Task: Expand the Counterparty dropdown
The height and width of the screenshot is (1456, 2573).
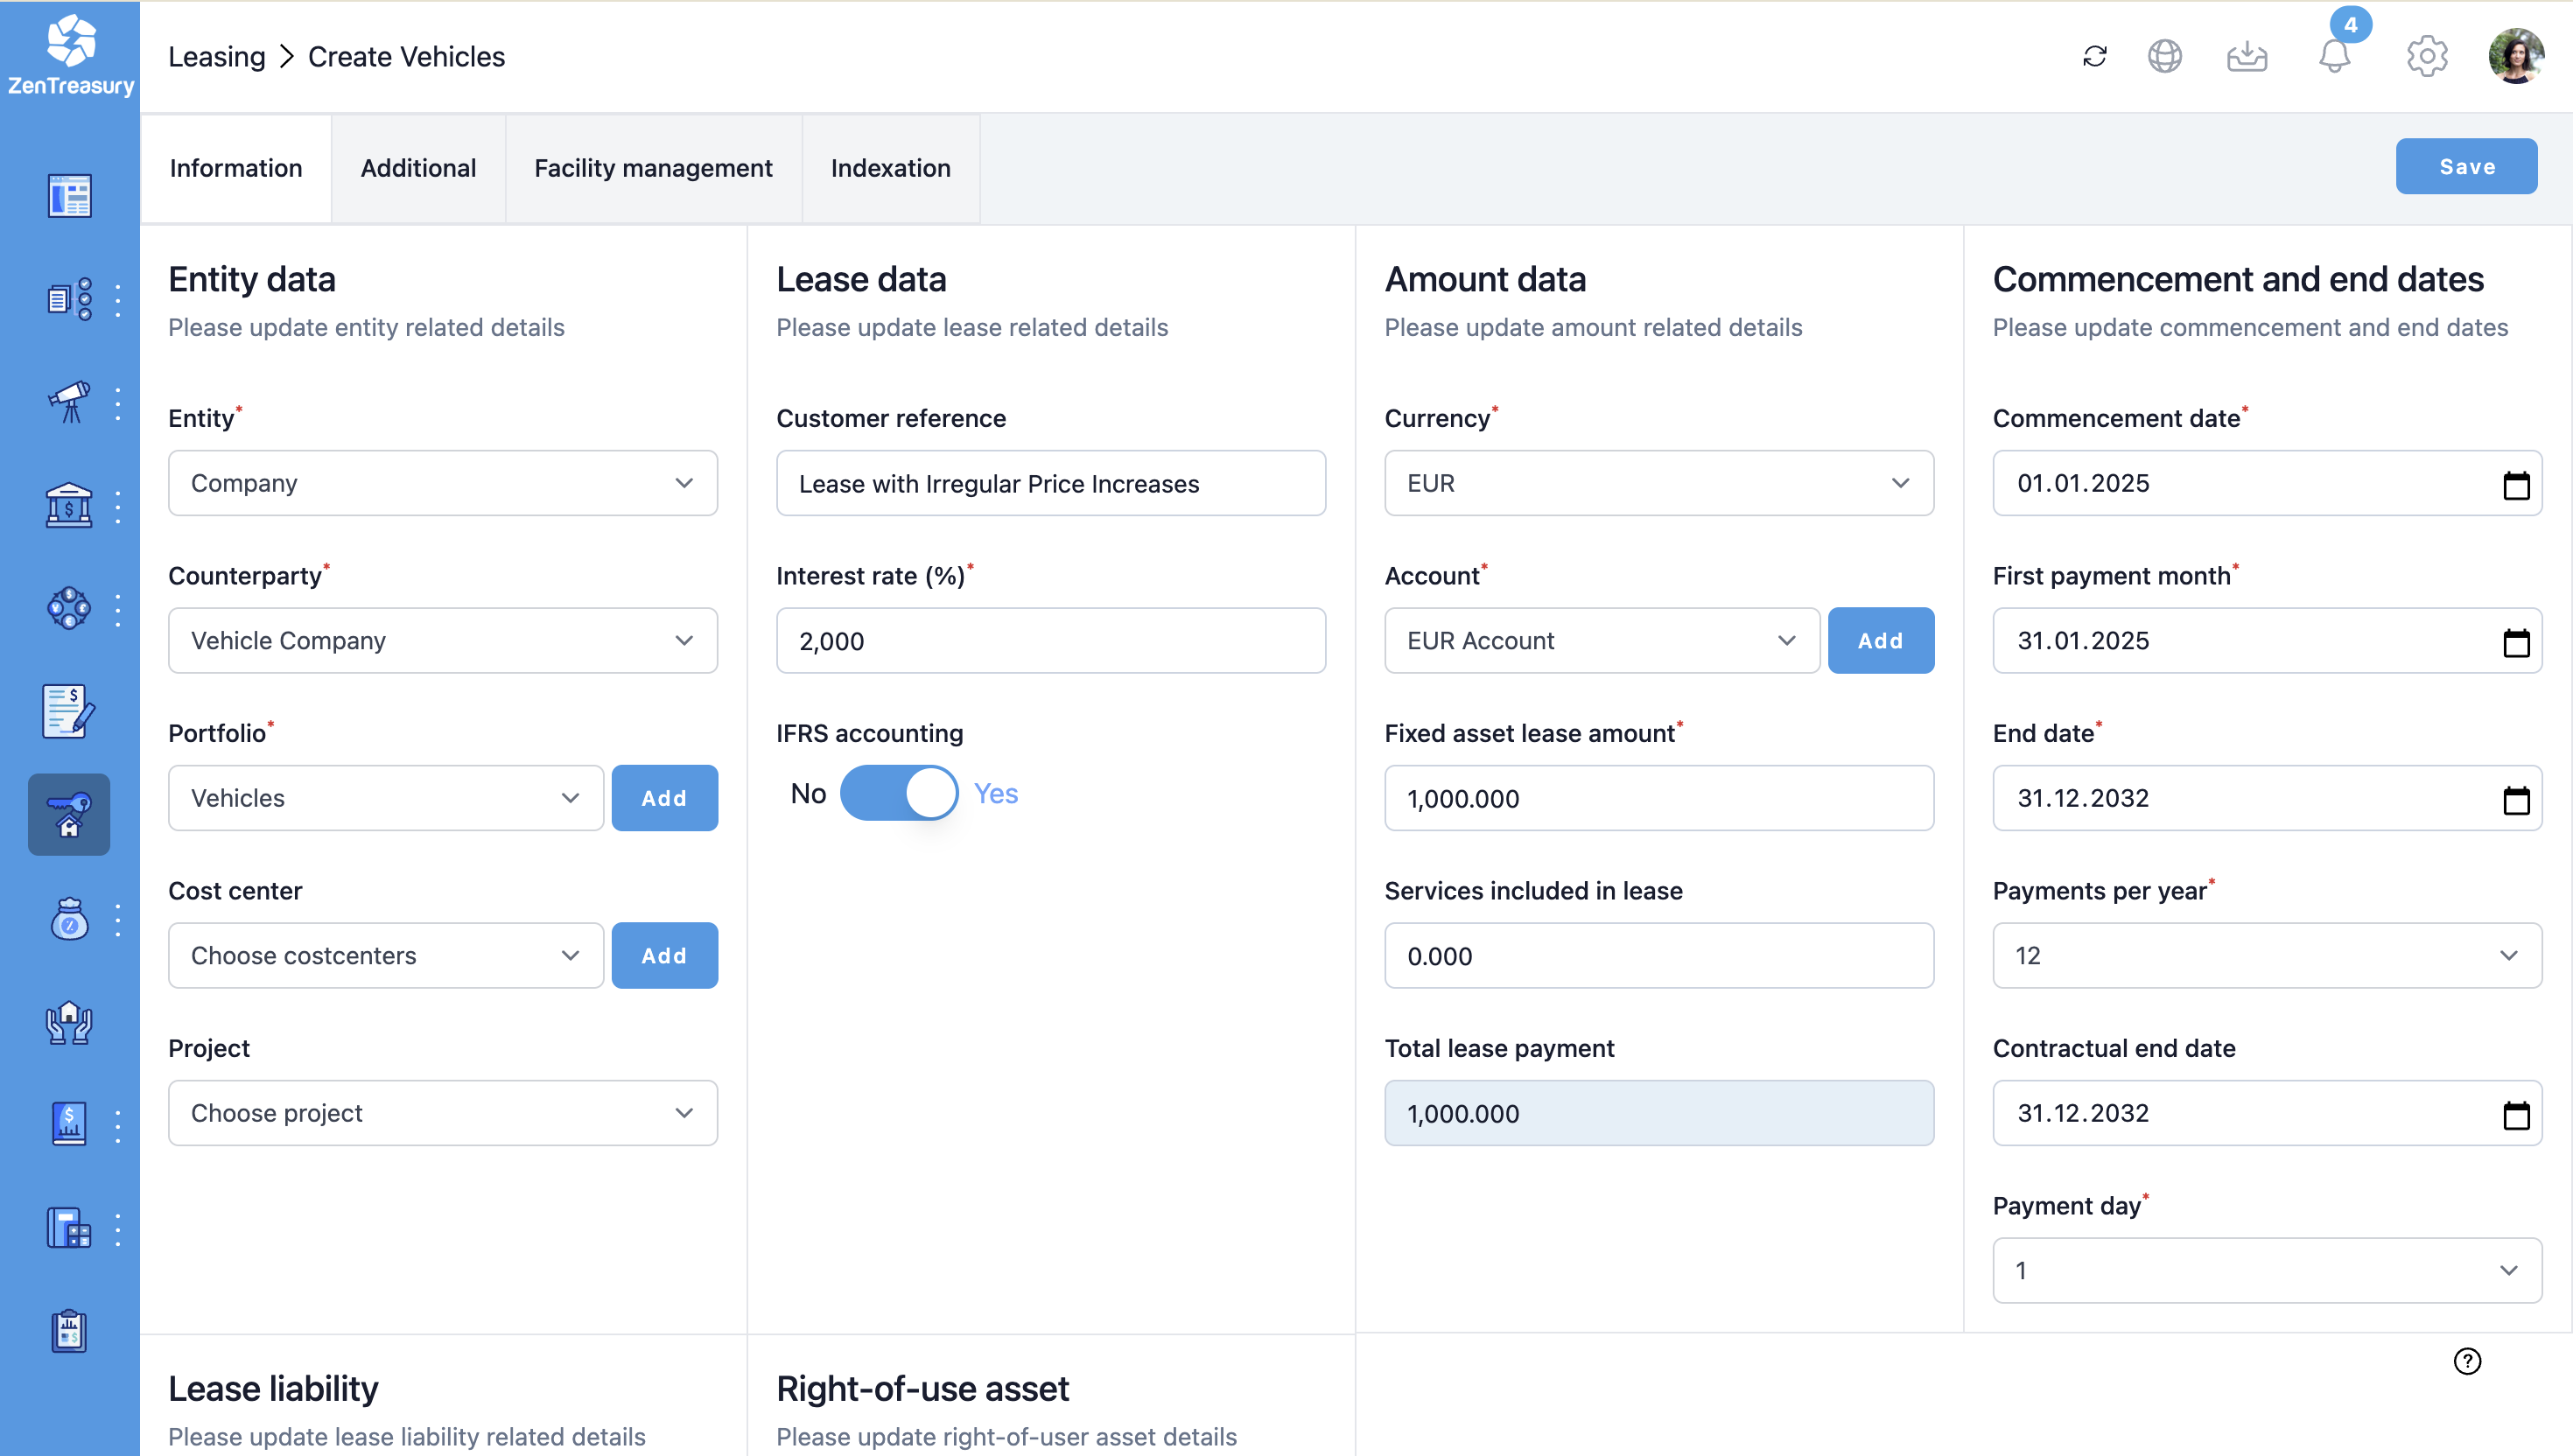Action: 442,641
